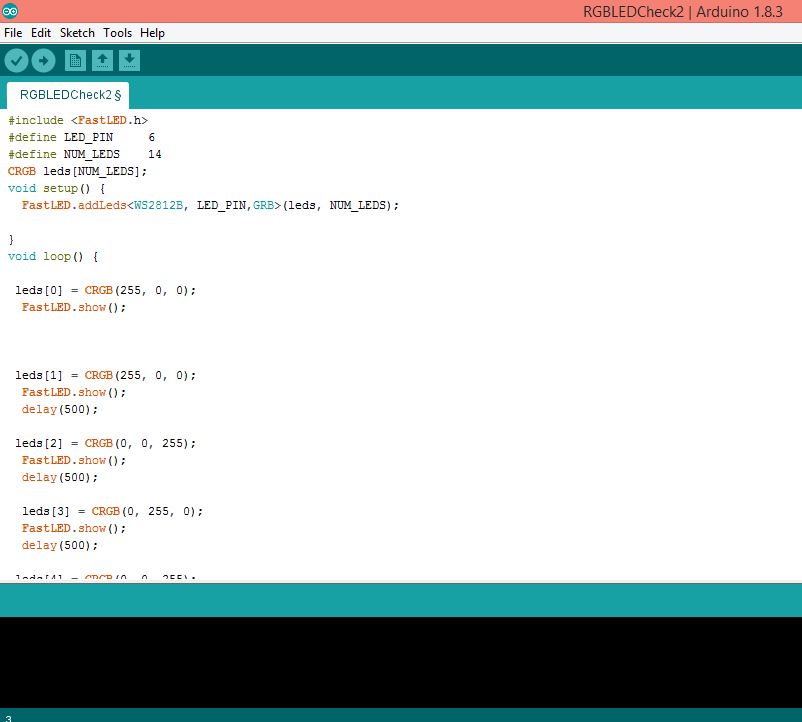The height and width of the screenshot is (722, 802).
Task: Click the FastLED.addLeds<WS2812B line
Action: [x=210, y=205]
